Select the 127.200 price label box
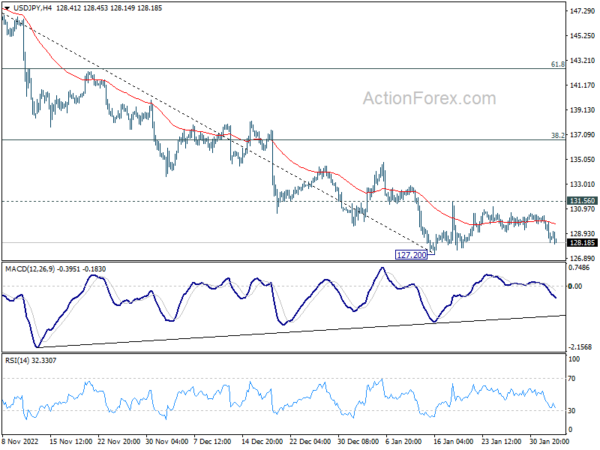This screenshot has width=600, height=450. [x=412, y=255]
